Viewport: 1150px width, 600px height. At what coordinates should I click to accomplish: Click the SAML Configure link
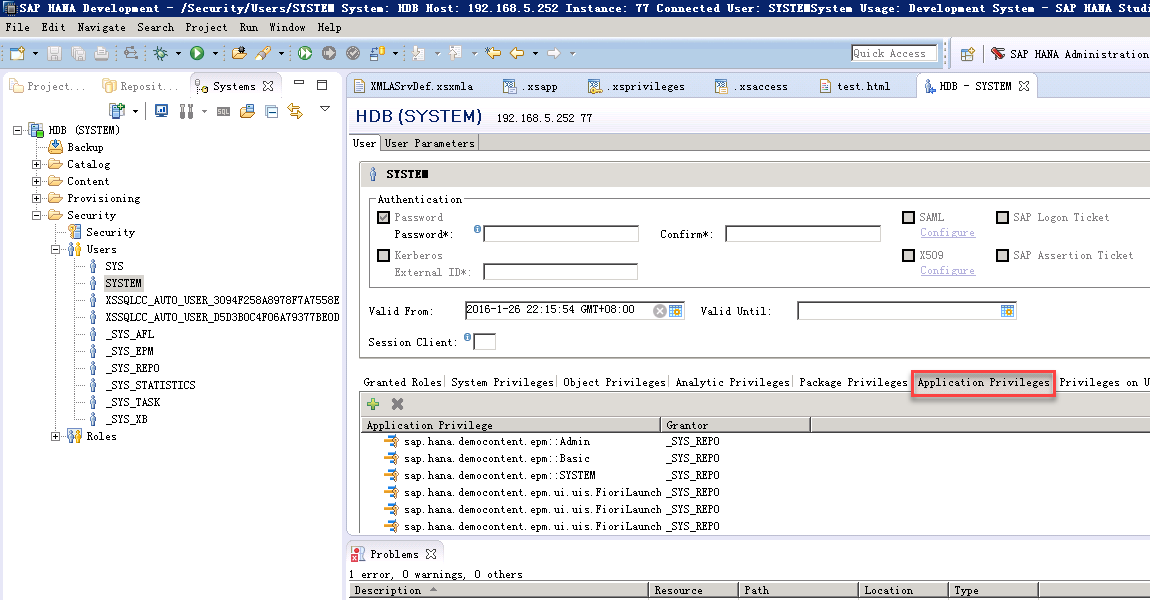coord(948,233)
